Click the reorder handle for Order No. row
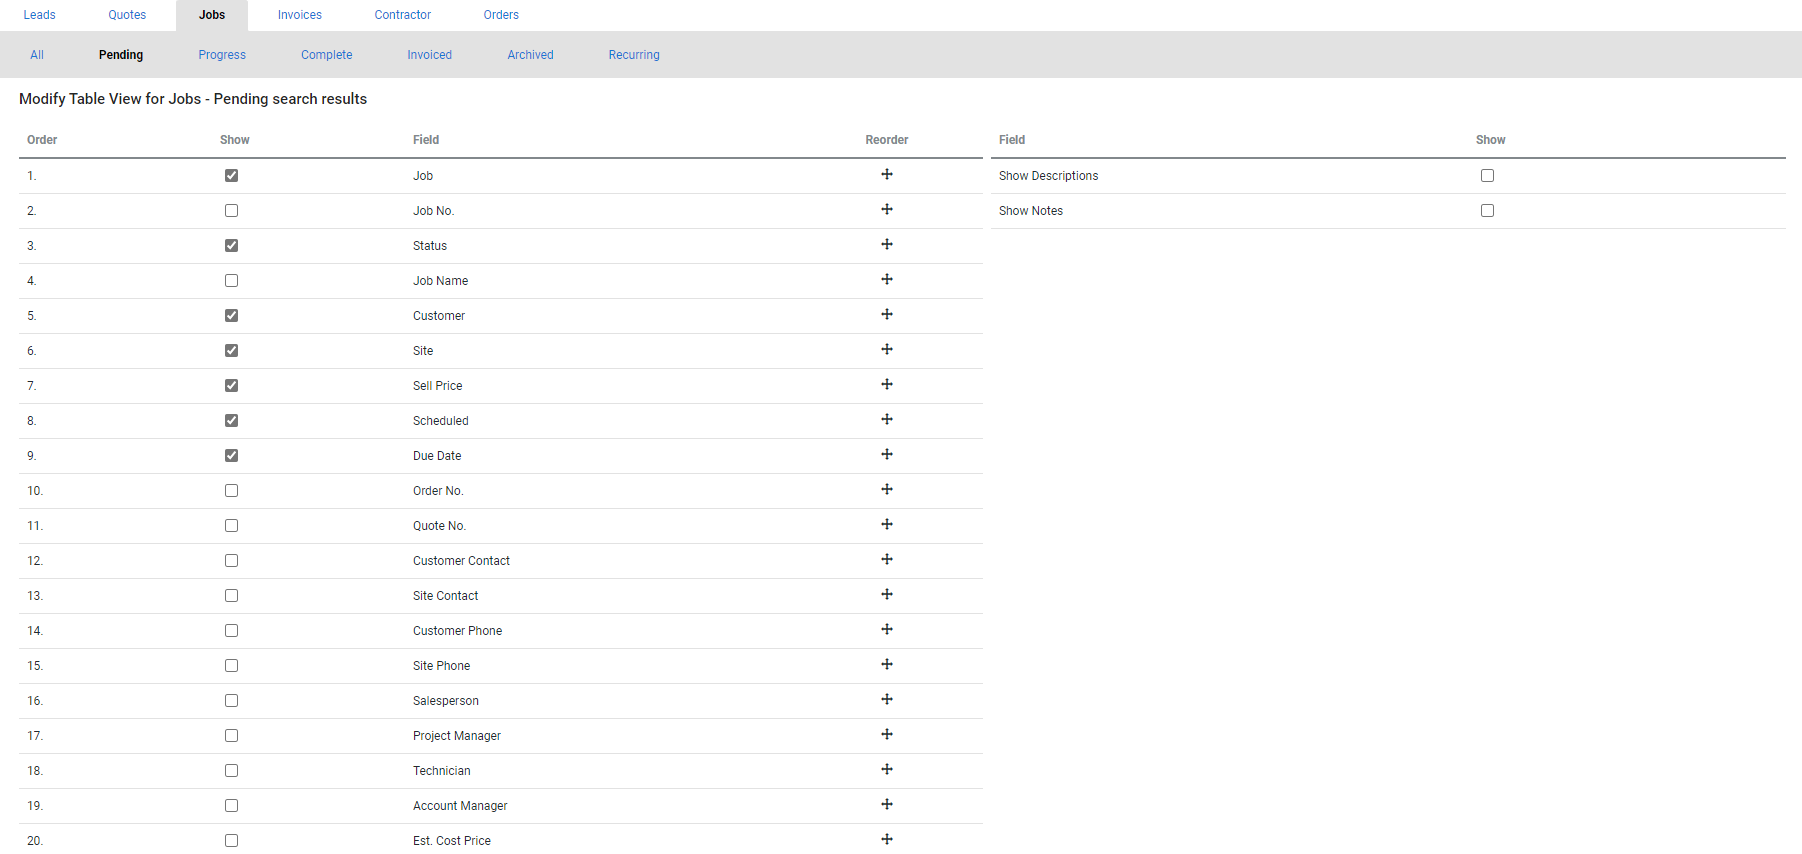This screenshot has width=1802, height=854. pyautogui.click(x=887, y=489)
